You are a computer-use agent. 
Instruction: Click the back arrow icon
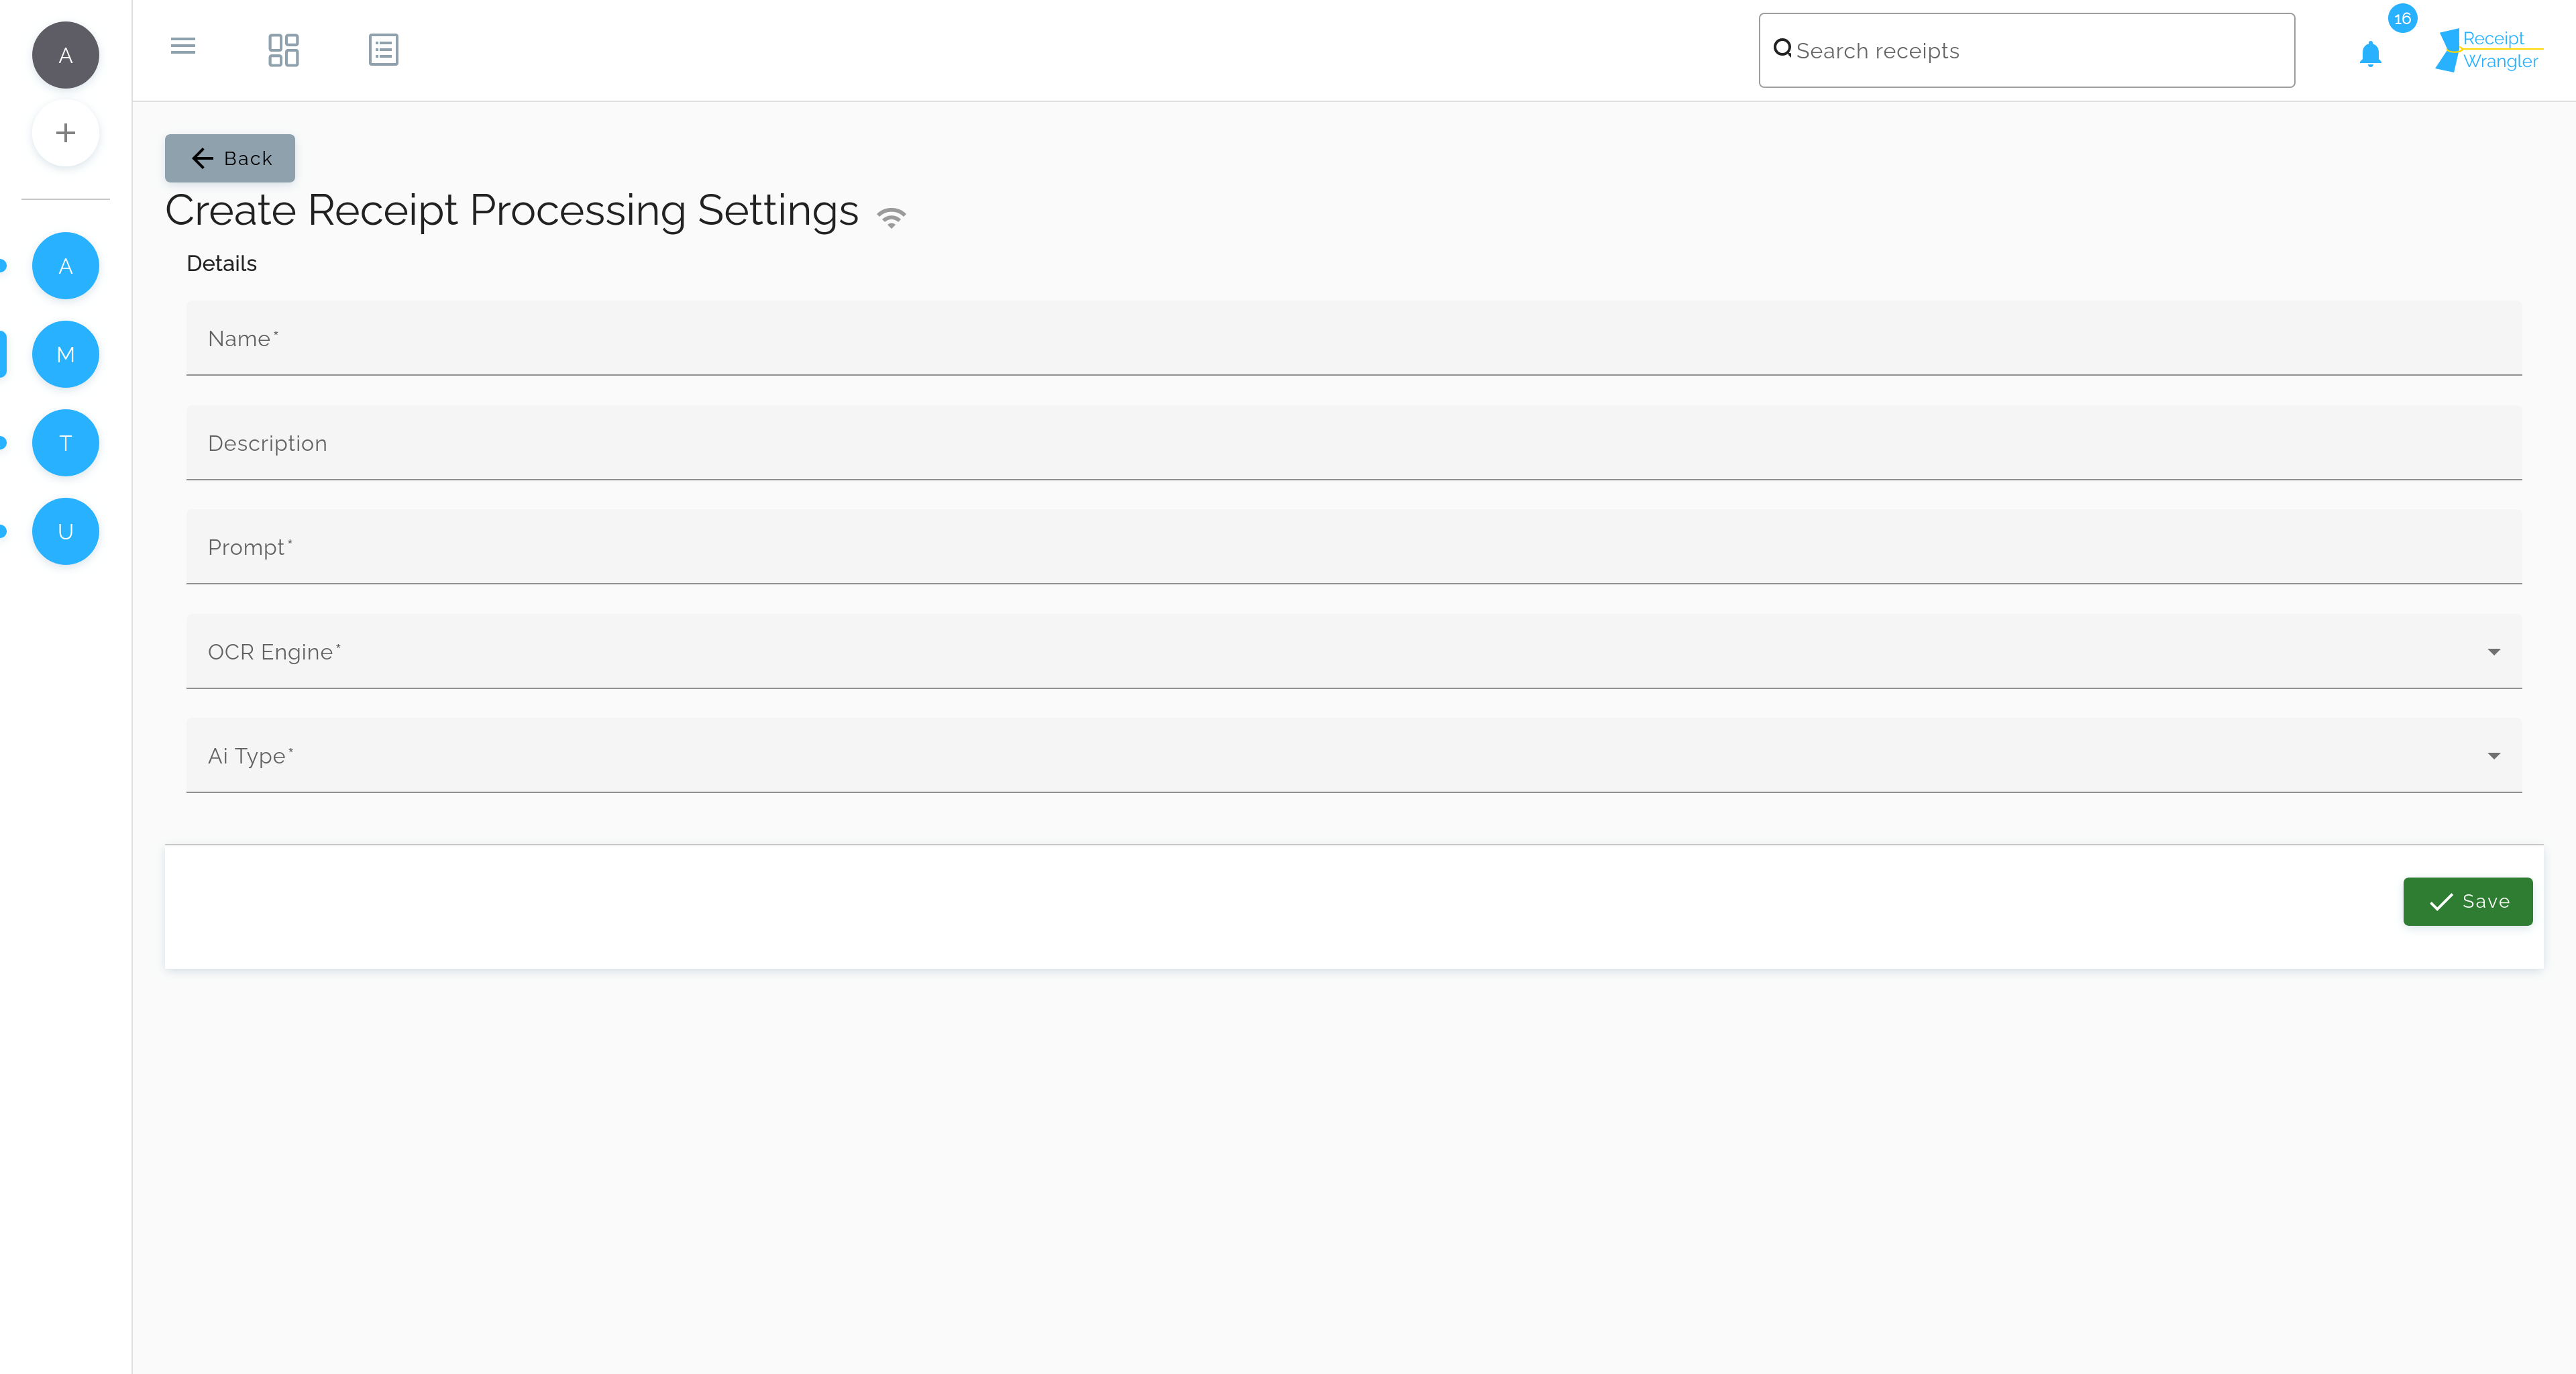coord(203,157)
